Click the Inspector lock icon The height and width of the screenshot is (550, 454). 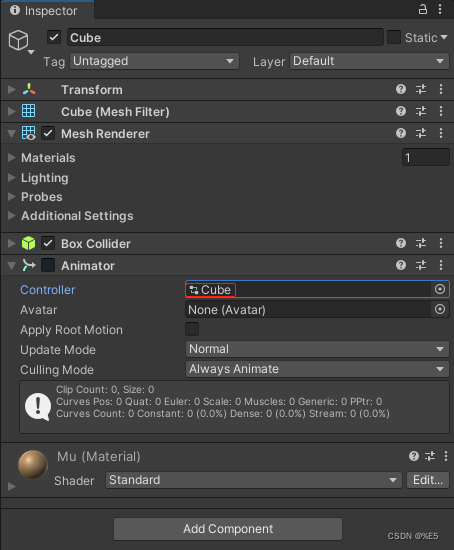pyautogui.click(x=423, y=9)
